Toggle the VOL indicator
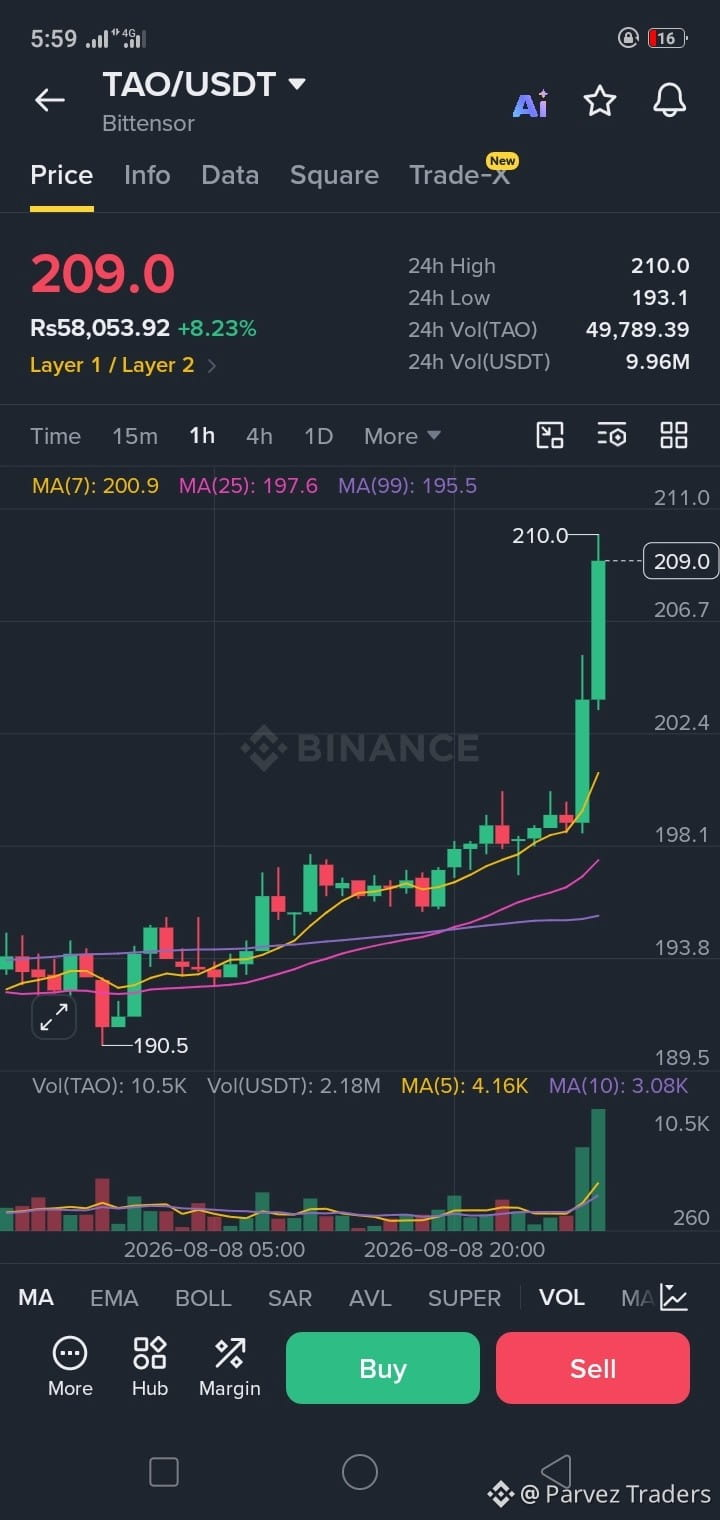This screenshot has width=720, height=1520. pyautogui.click(x=562, y=1298)
